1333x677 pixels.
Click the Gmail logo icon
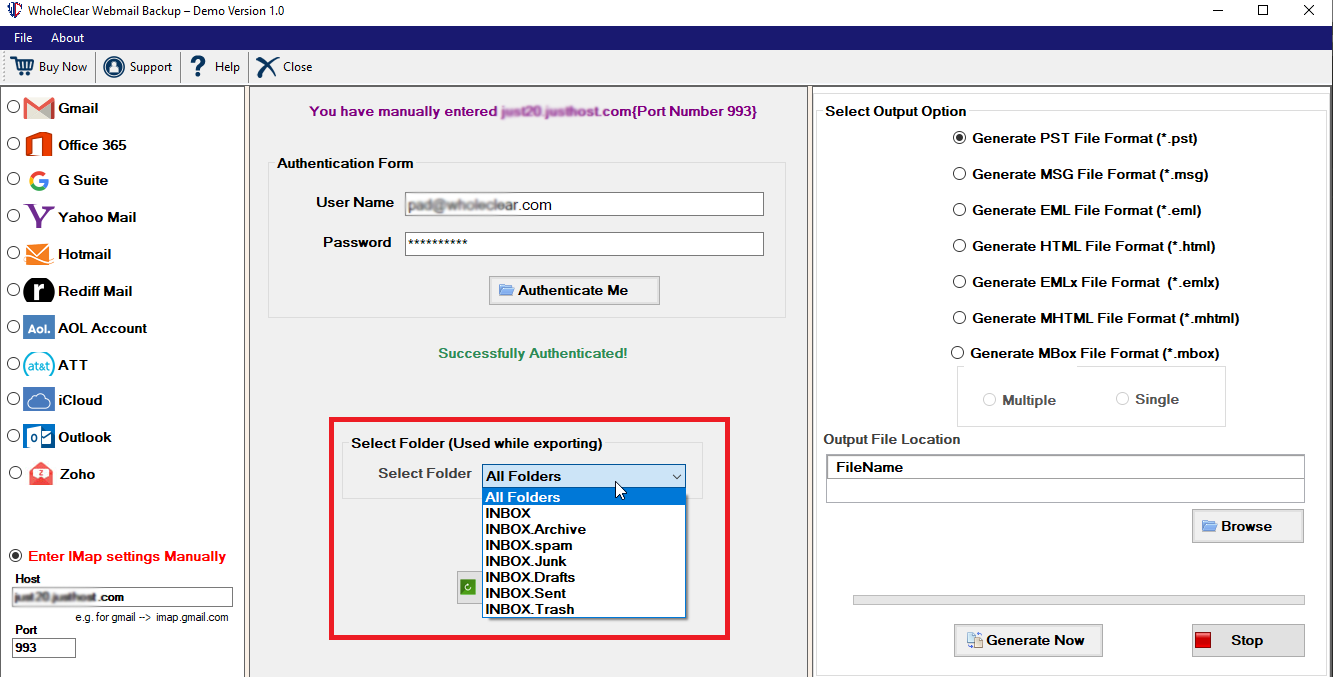(x=39, y=108)
